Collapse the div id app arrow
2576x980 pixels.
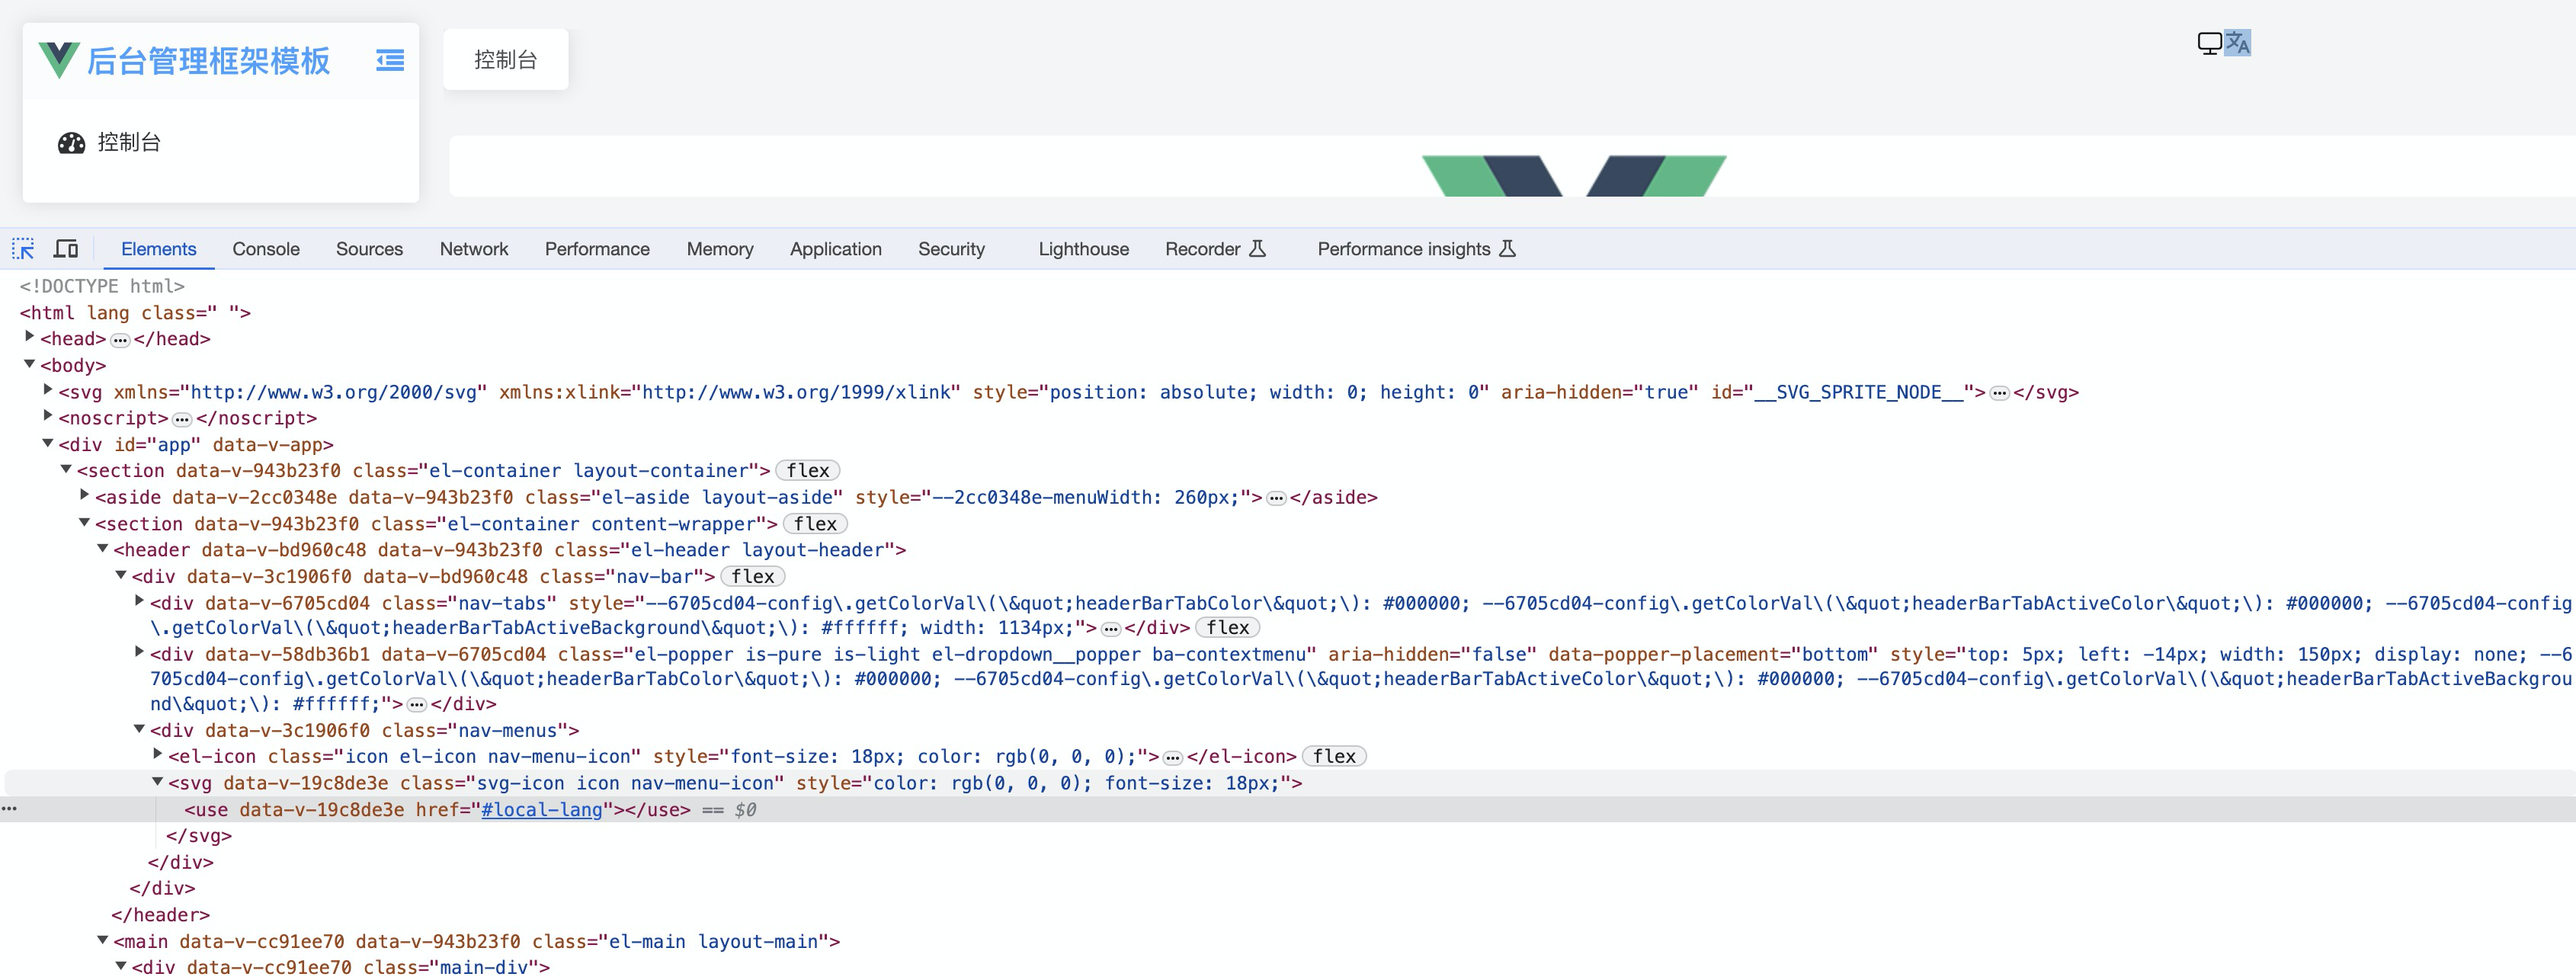pos(48,443)
